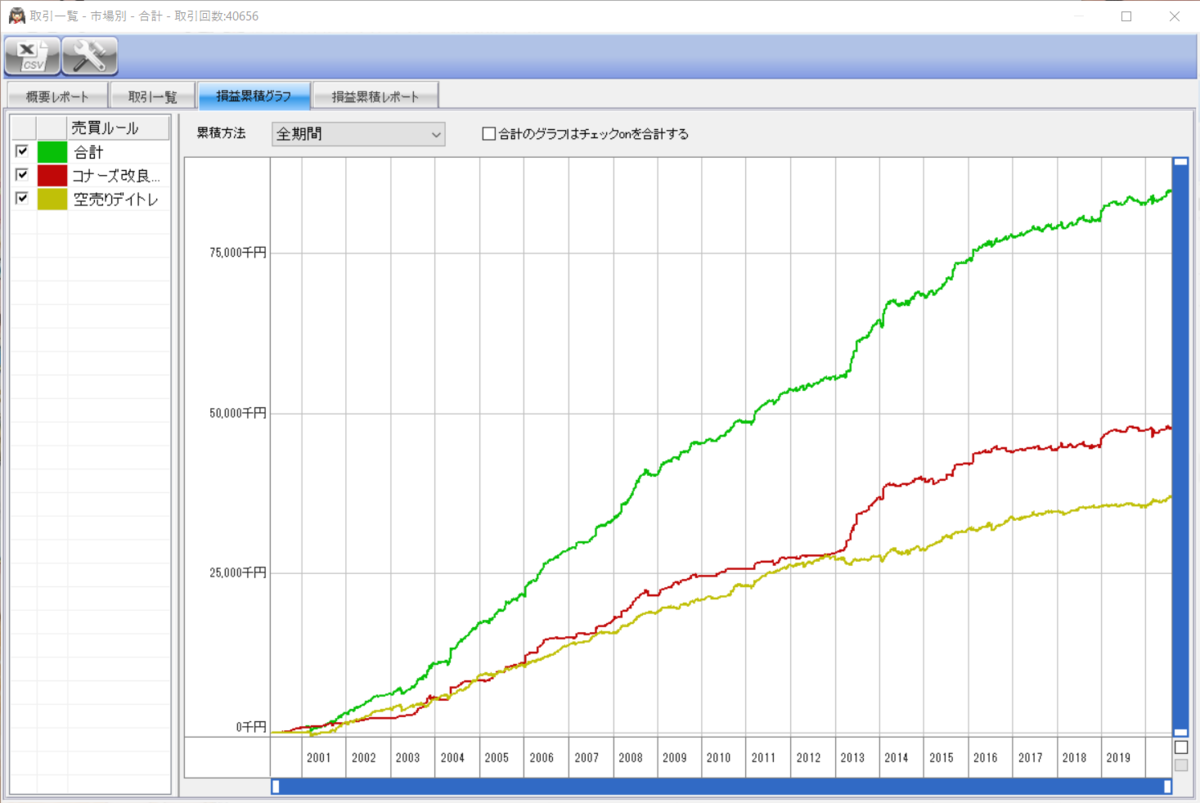This screenshot has width=1200, height=803.
Task: Select the 空売りデイトレ rule name
Action: click(115, 199)
